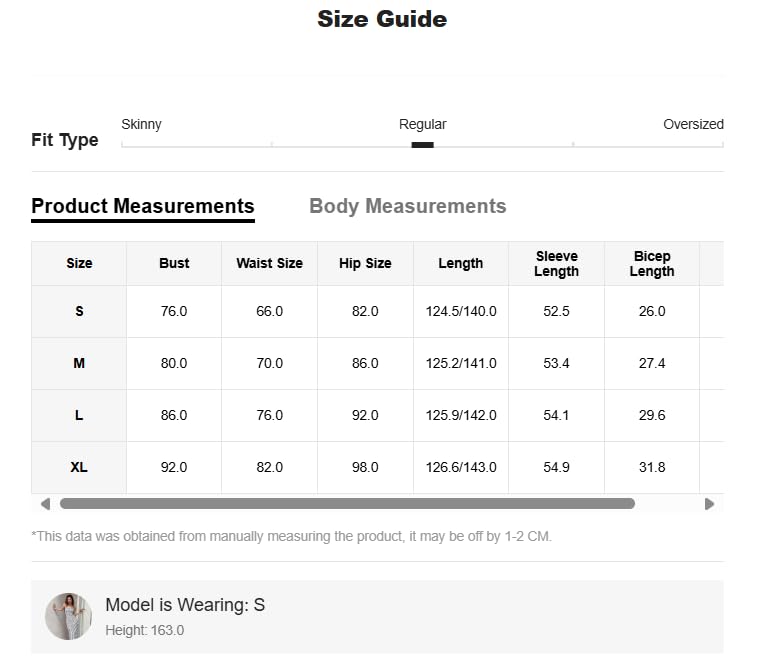Click the right scroll arrow under the table
Image resolution: width=762 pixels, height=669 pixels.
click(709, 504)
